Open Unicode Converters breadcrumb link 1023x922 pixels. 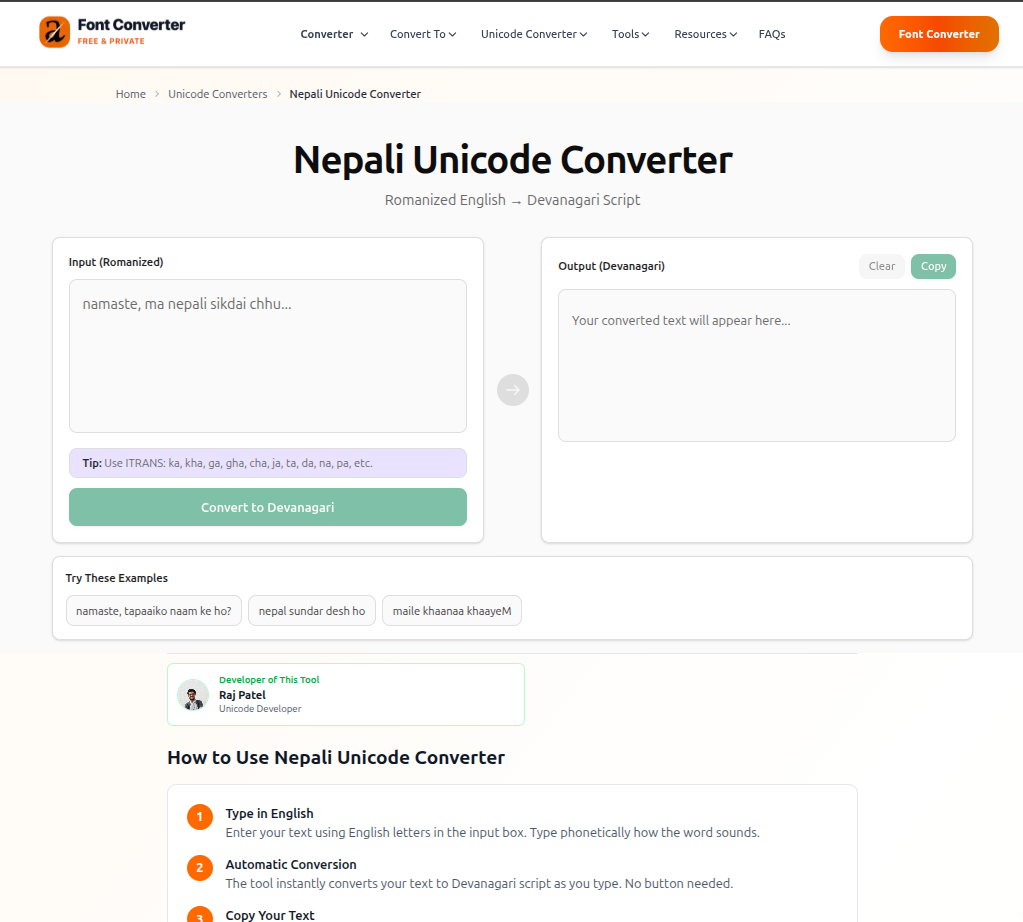[218, 94]
